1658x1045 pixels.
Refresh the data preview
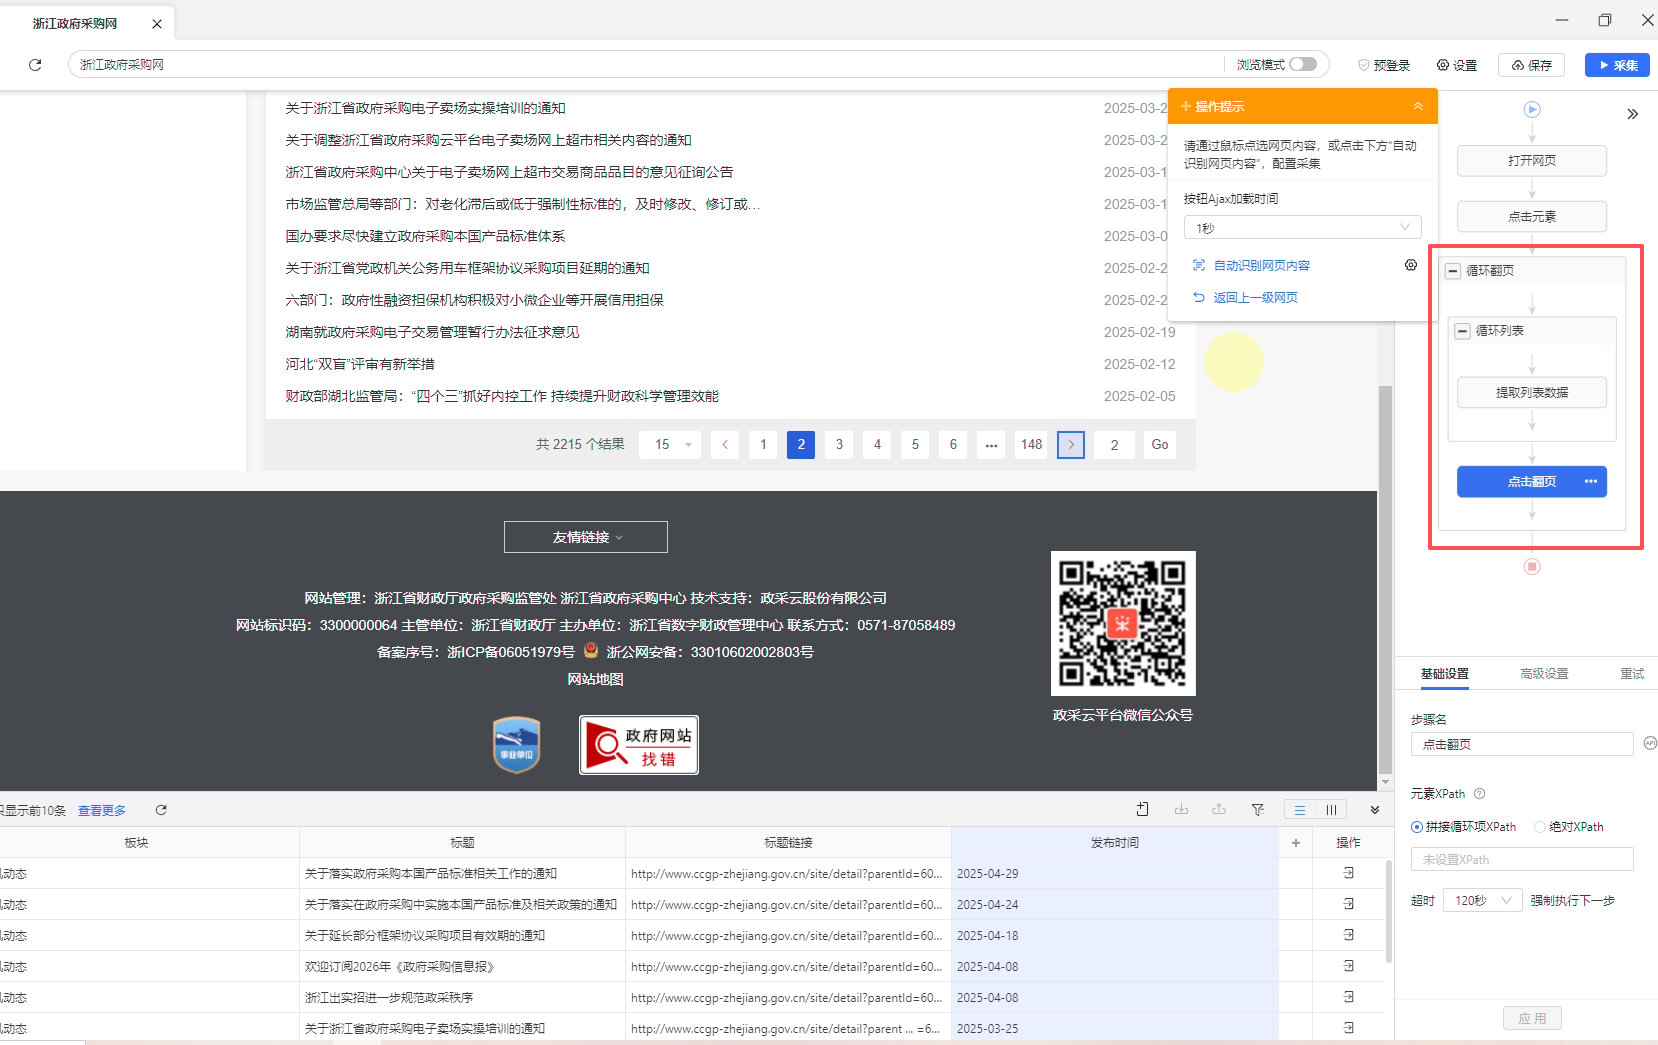point(161,810)
